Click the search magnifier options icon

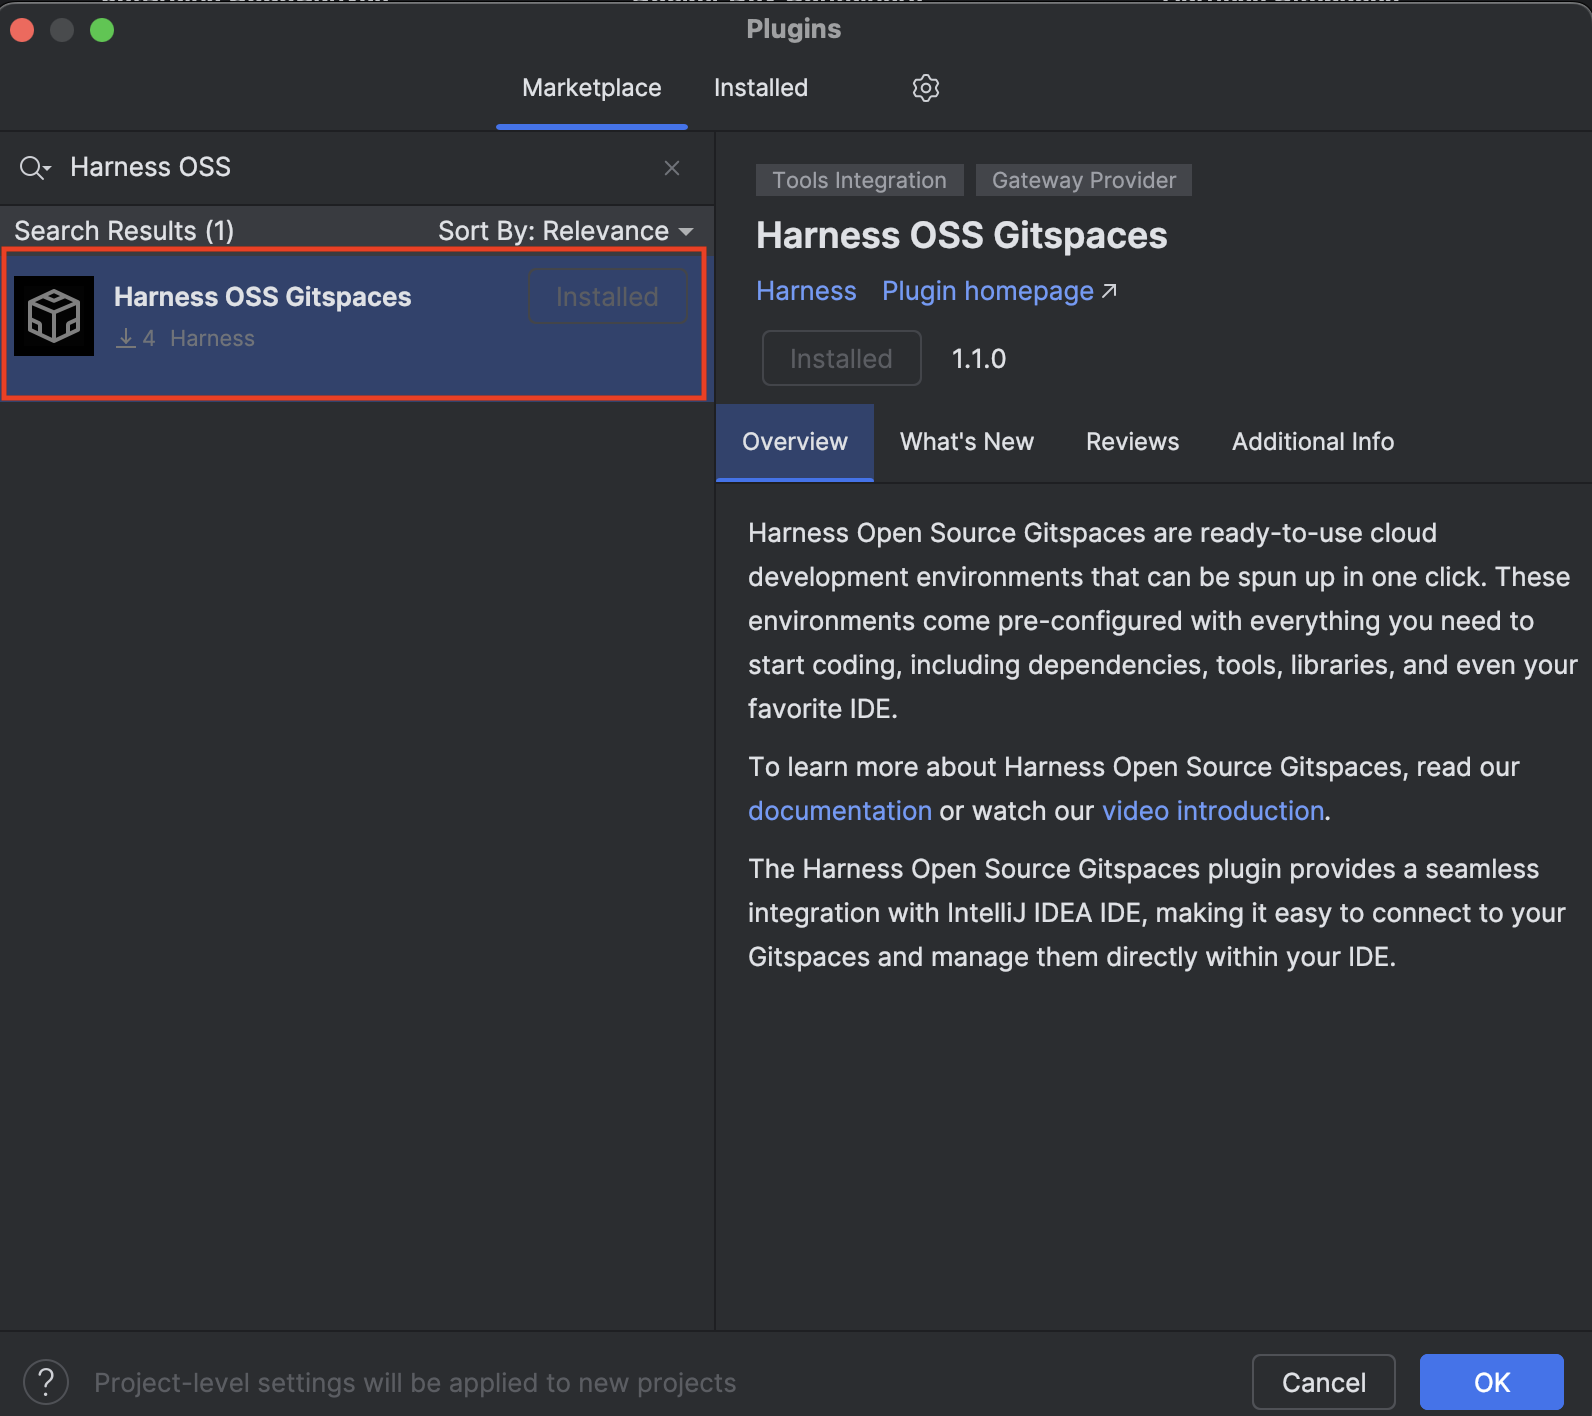(34, 168)
